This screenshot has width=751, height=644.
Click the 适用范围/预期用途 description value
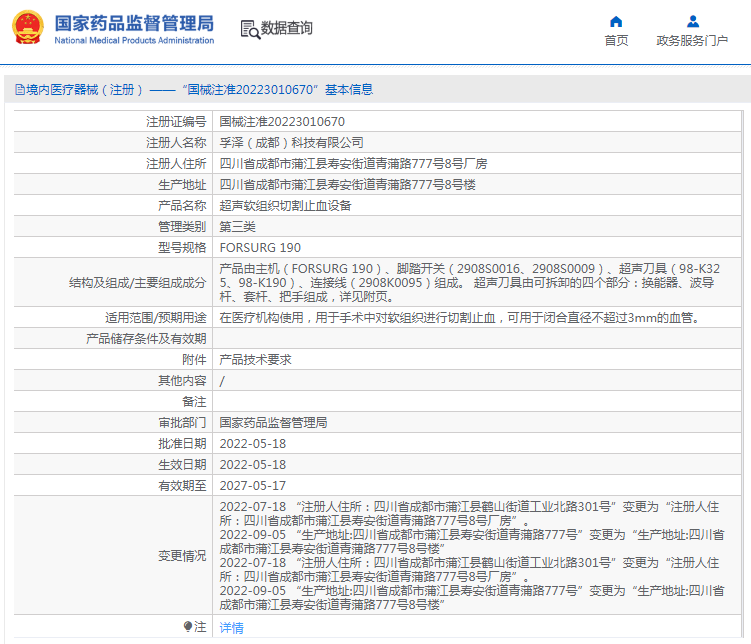tap(461, 318)
